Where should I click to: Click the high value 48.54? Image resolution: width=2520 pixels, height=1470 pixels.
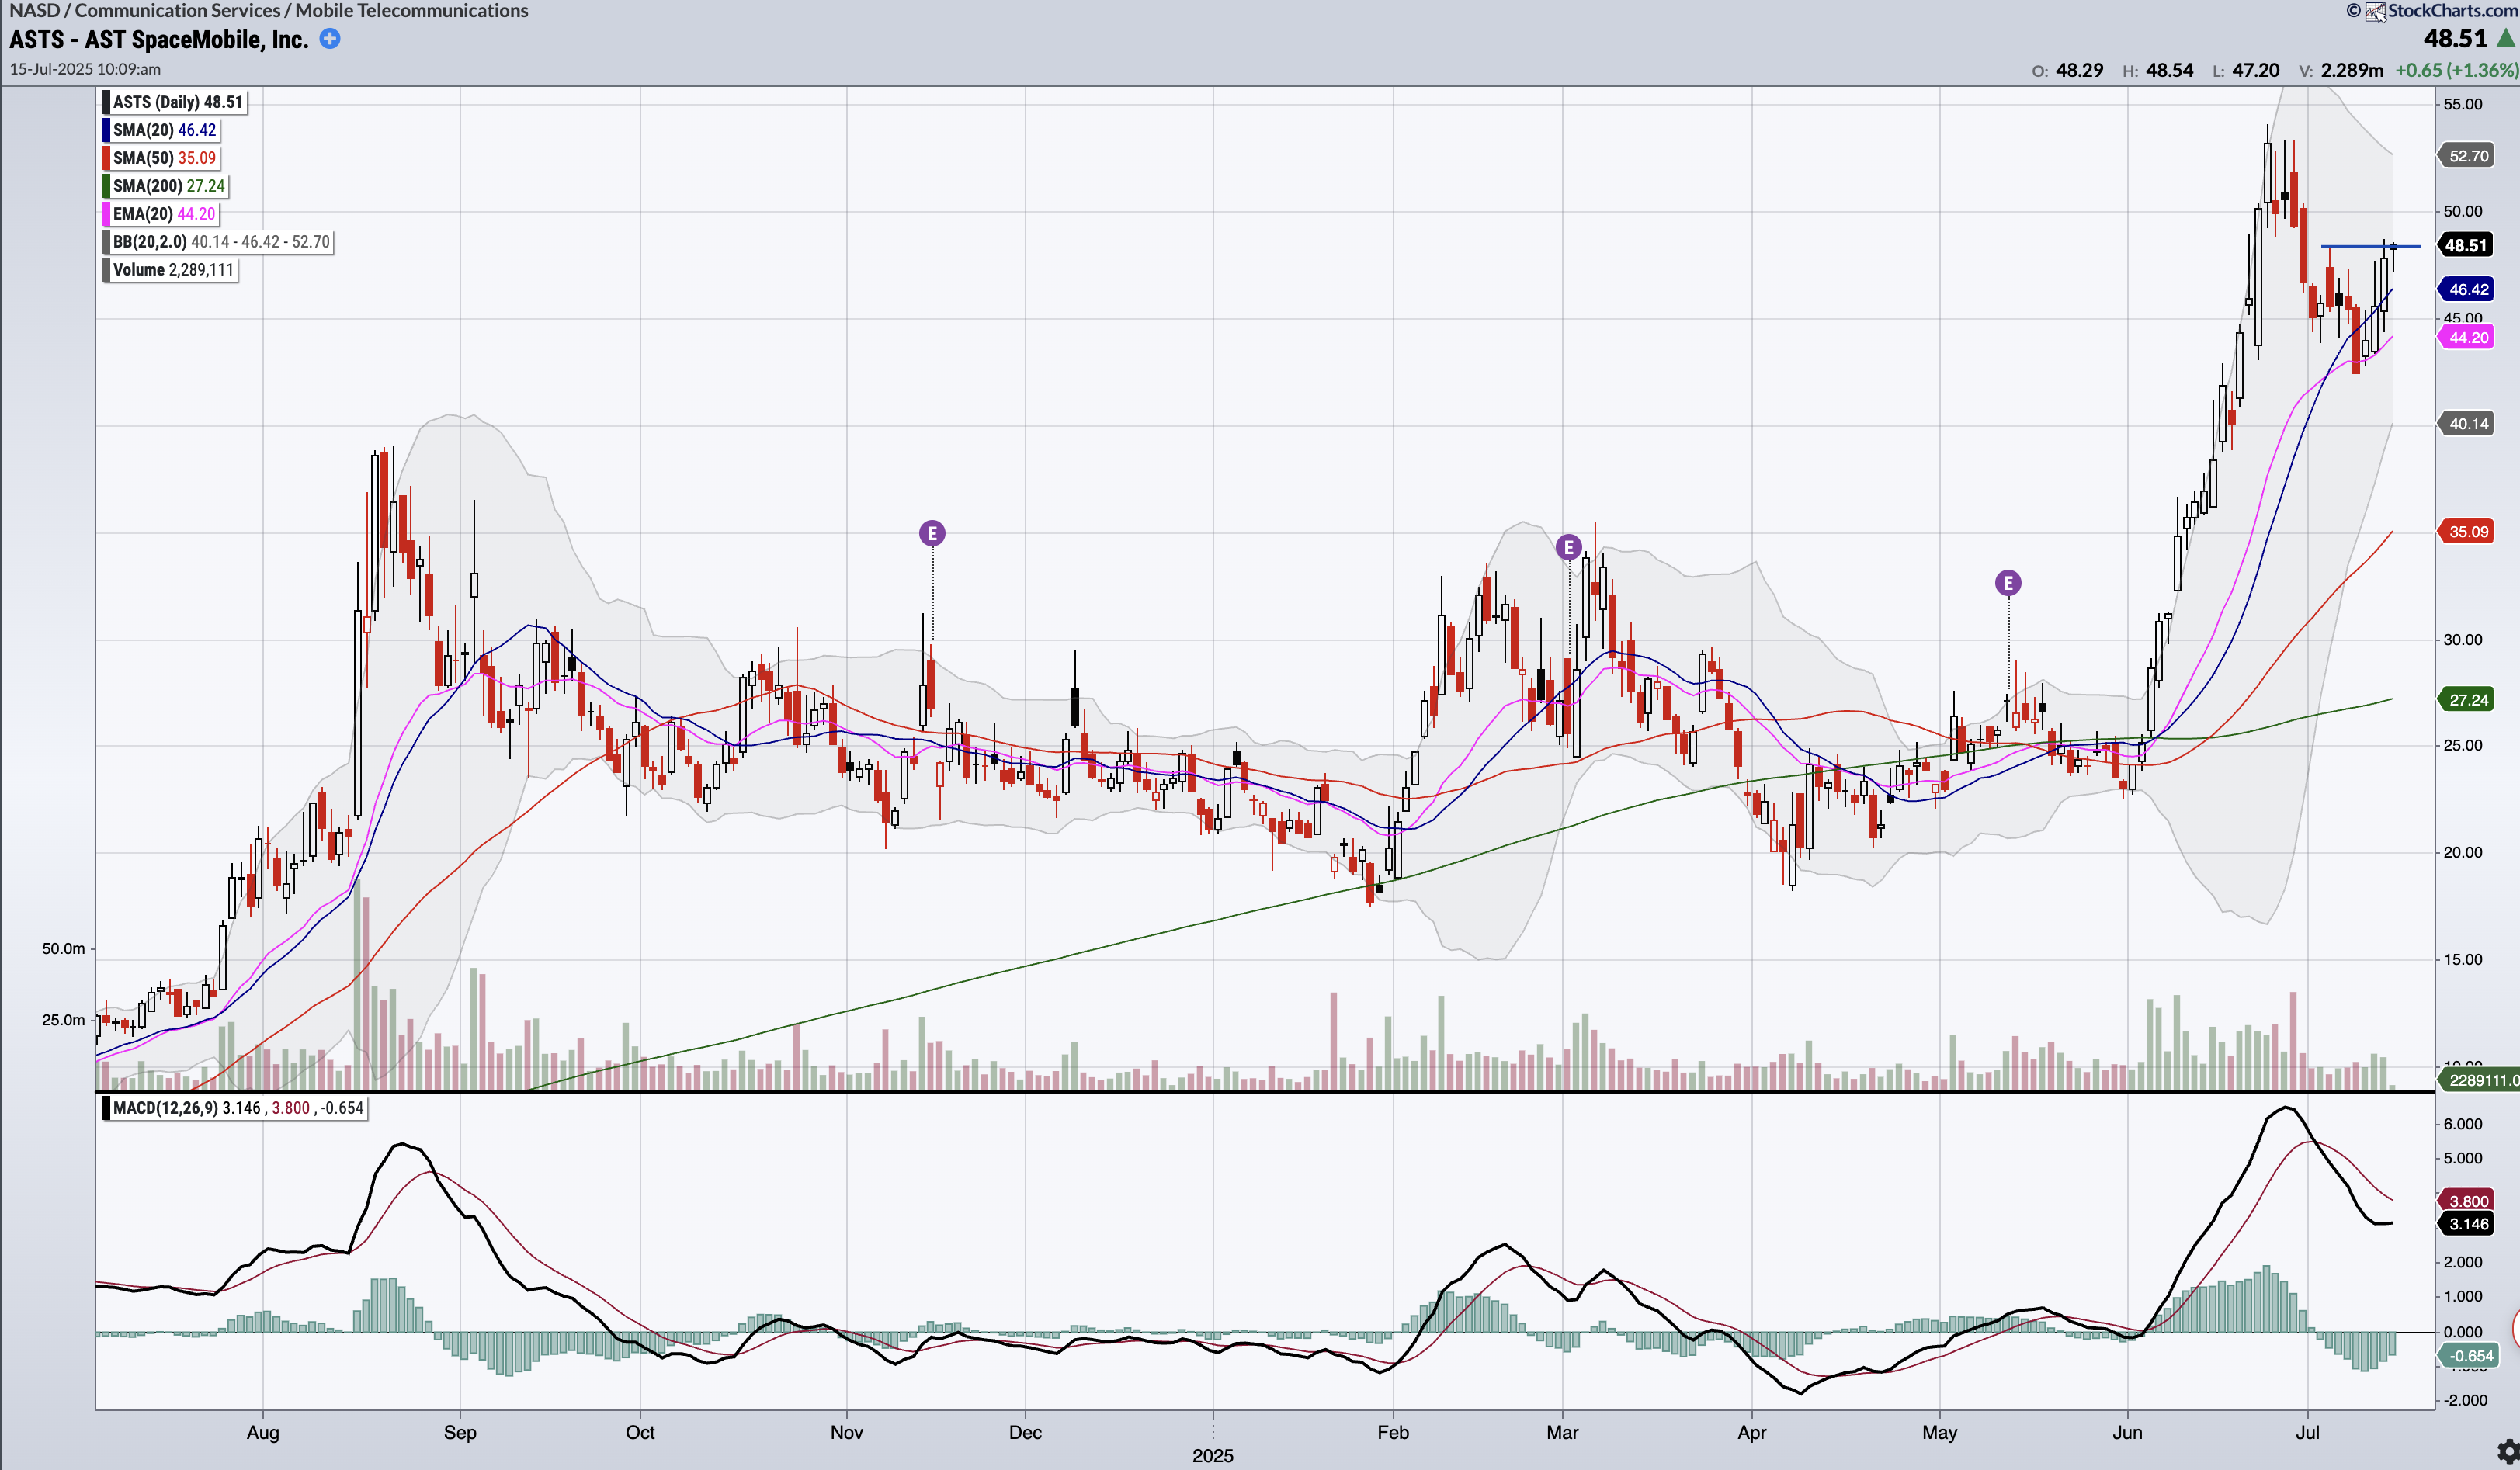click(x=2169, y=70)
